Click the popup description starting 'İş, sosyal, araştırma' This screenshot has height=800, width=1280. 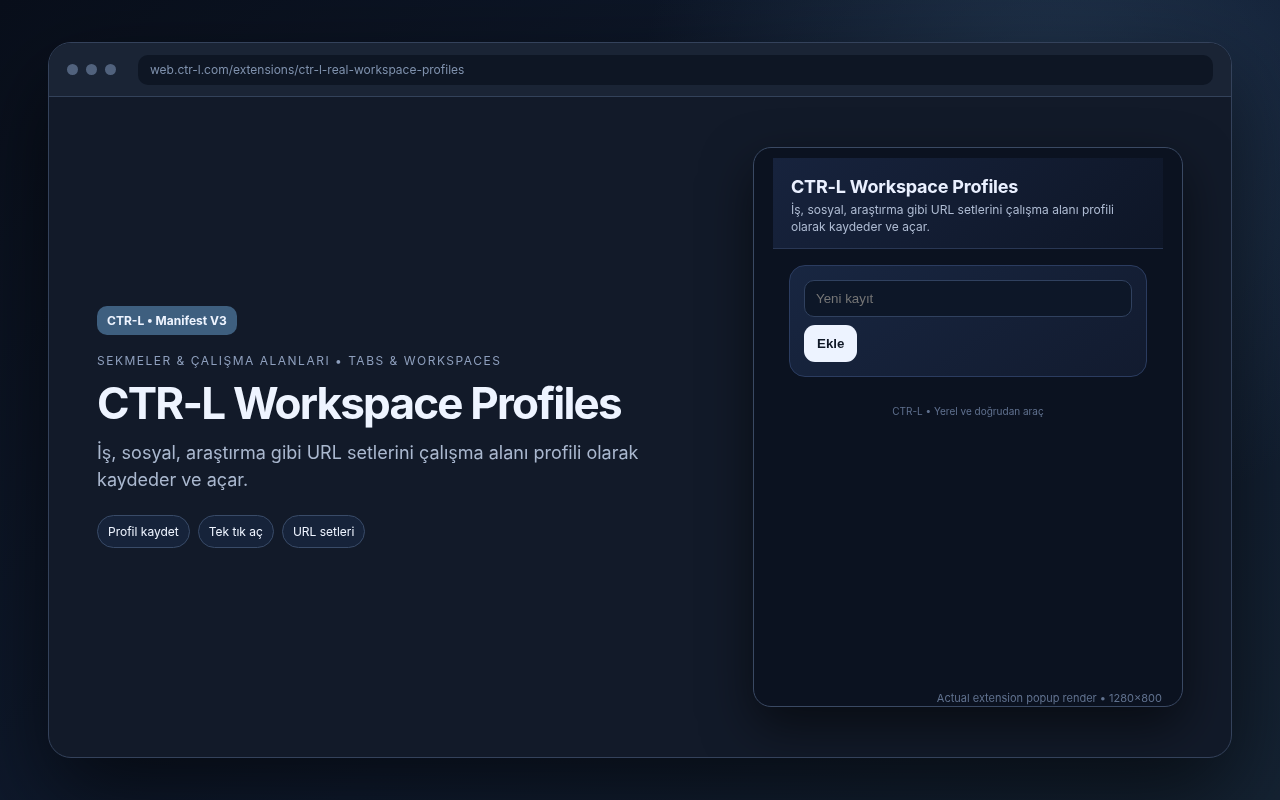952,218
